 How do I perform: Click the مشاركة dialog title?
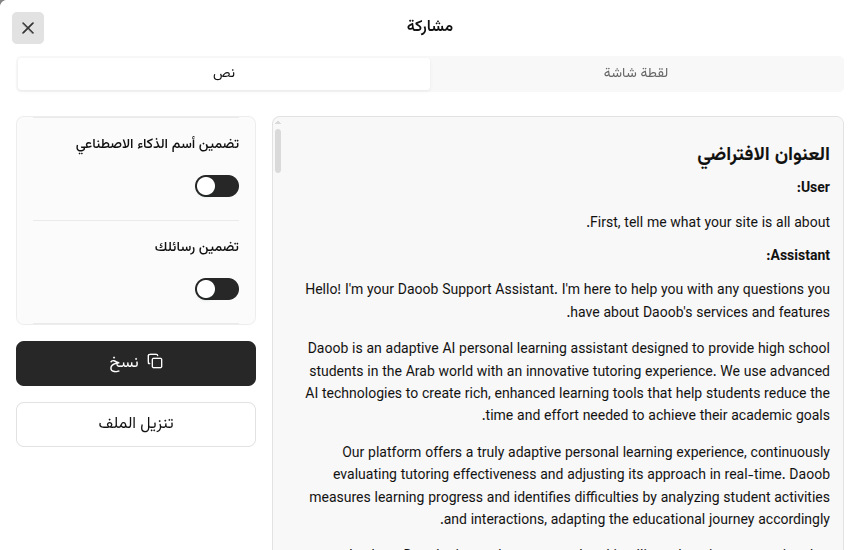[x=430, y=26]
